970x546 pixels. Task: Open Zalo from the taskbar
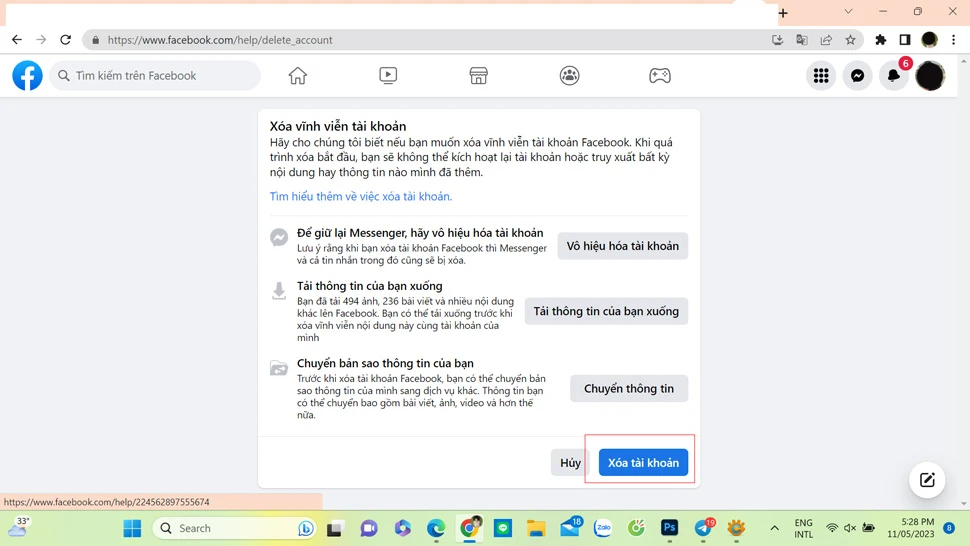pos(603,528)
